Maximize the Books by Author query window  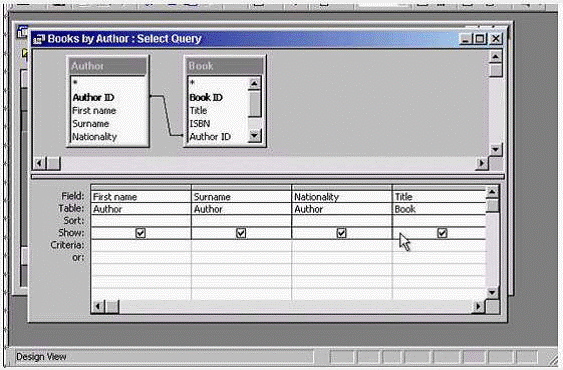tap(480, 39)
